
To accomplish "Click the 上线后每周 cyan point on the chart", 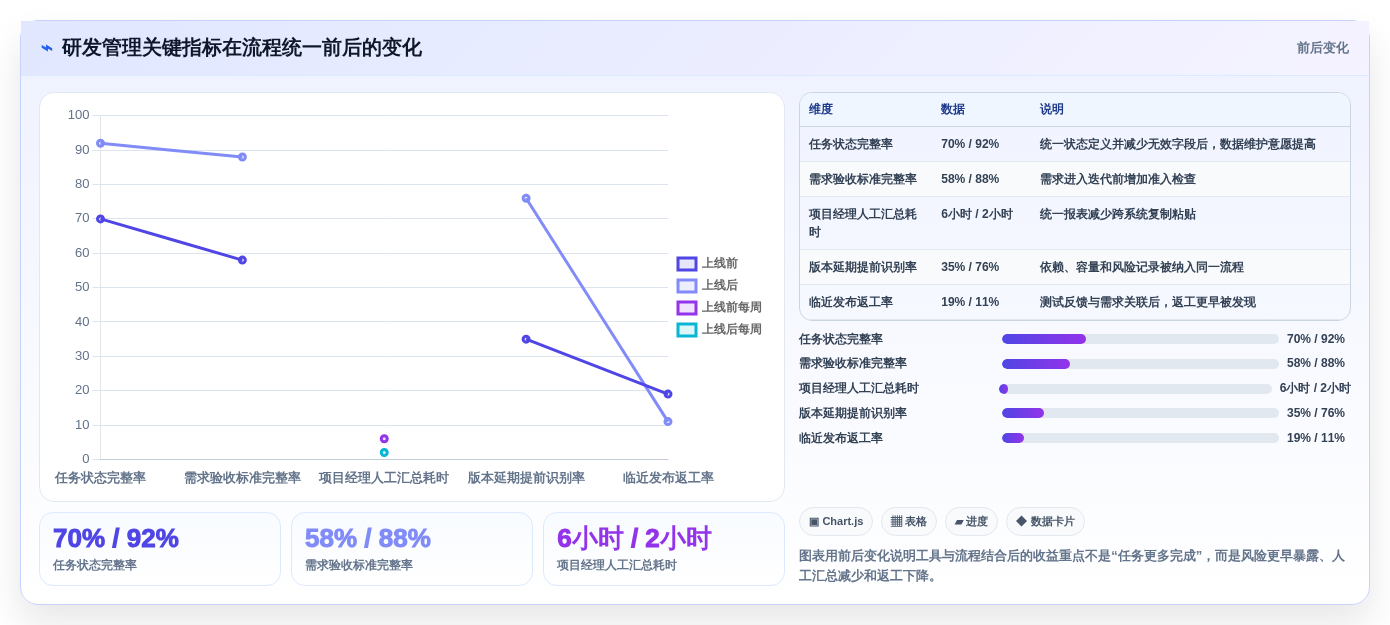I will tap(384, 453).
